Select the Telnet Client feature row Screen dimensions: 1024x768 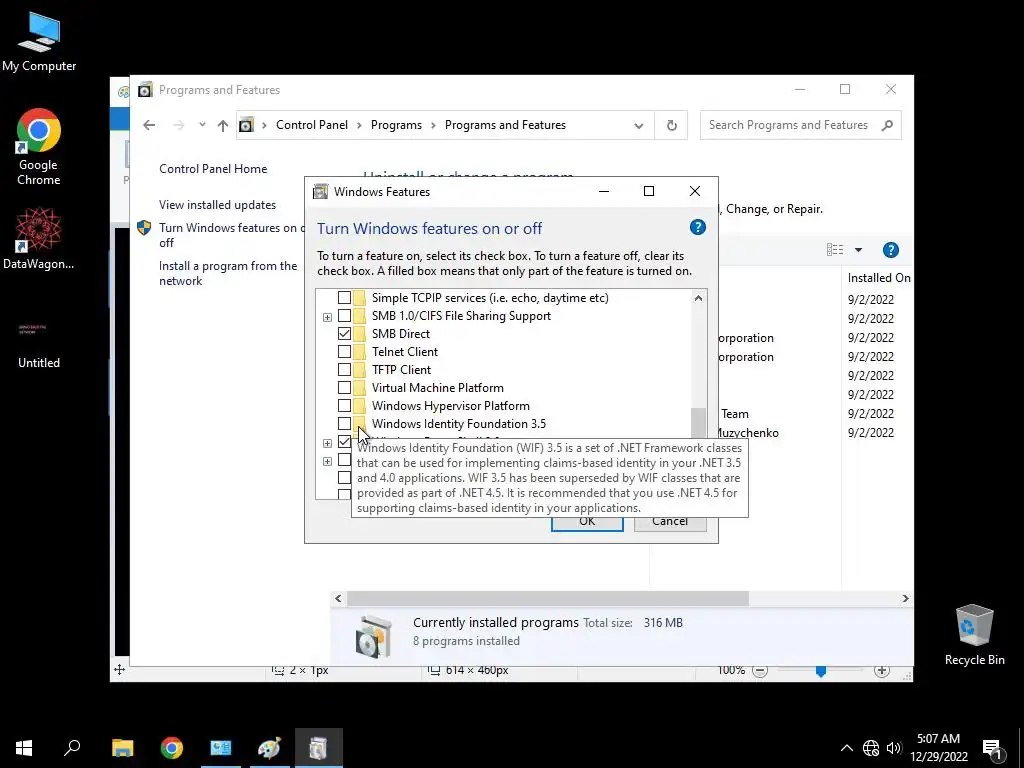pyautogui.click(x=405, y=352)
